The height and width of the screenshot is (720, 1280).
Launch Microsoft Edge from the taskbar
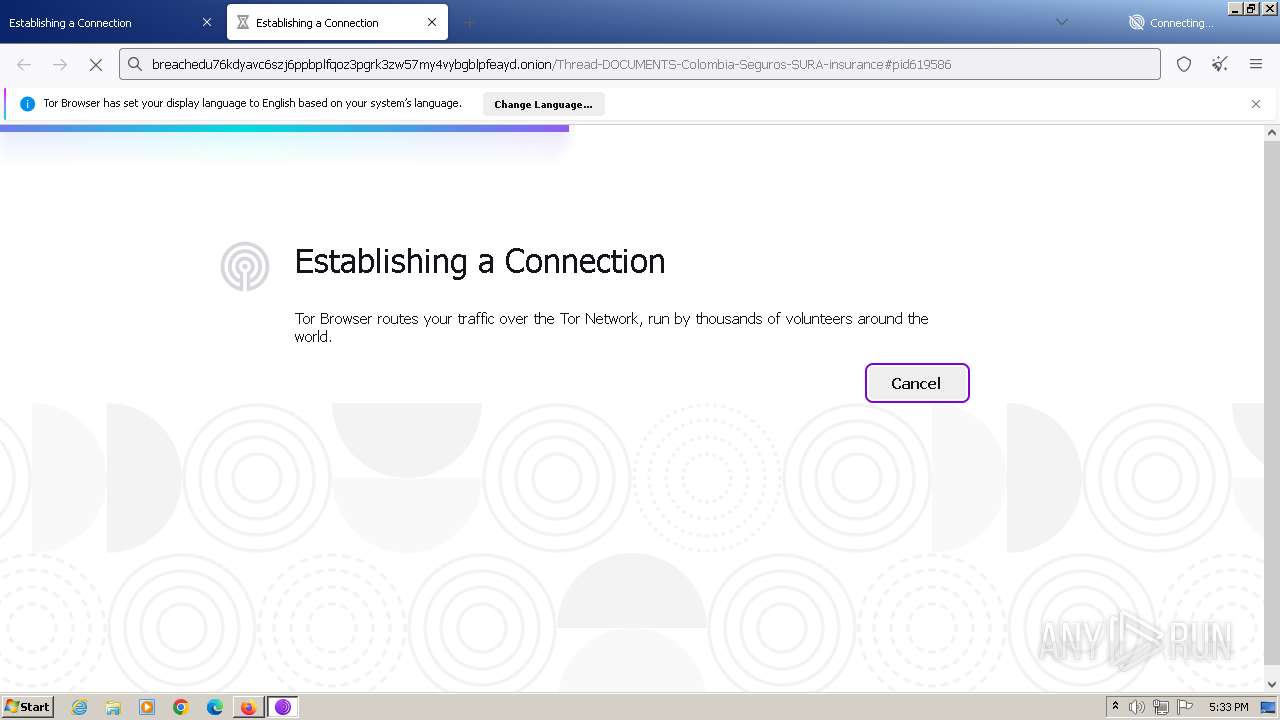coord(215,707)
